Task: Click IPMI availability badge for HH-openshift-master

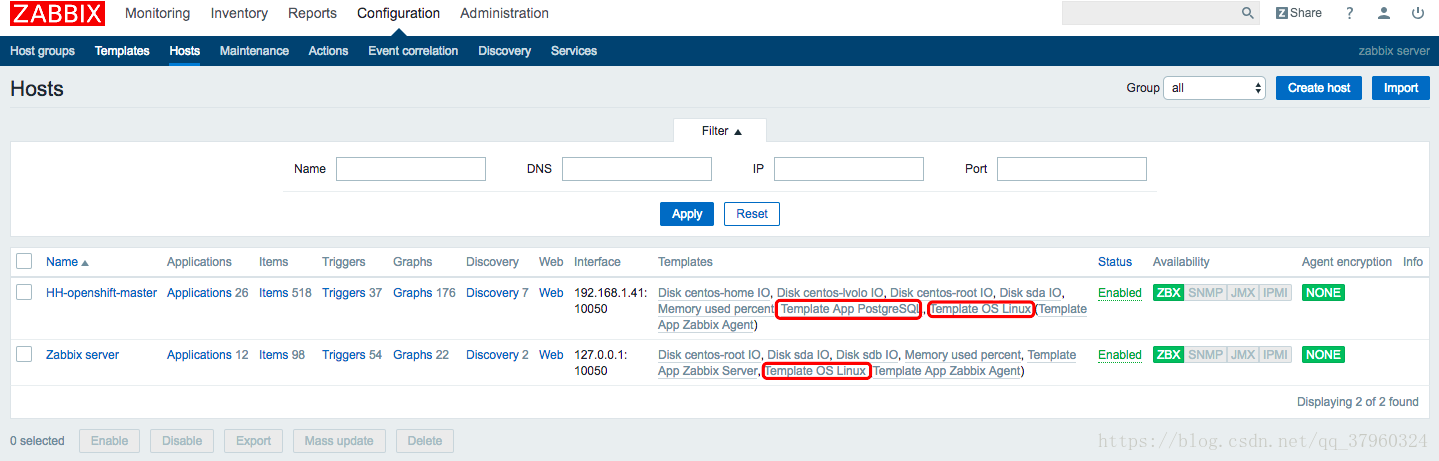Action: (x=1276, y=293)
